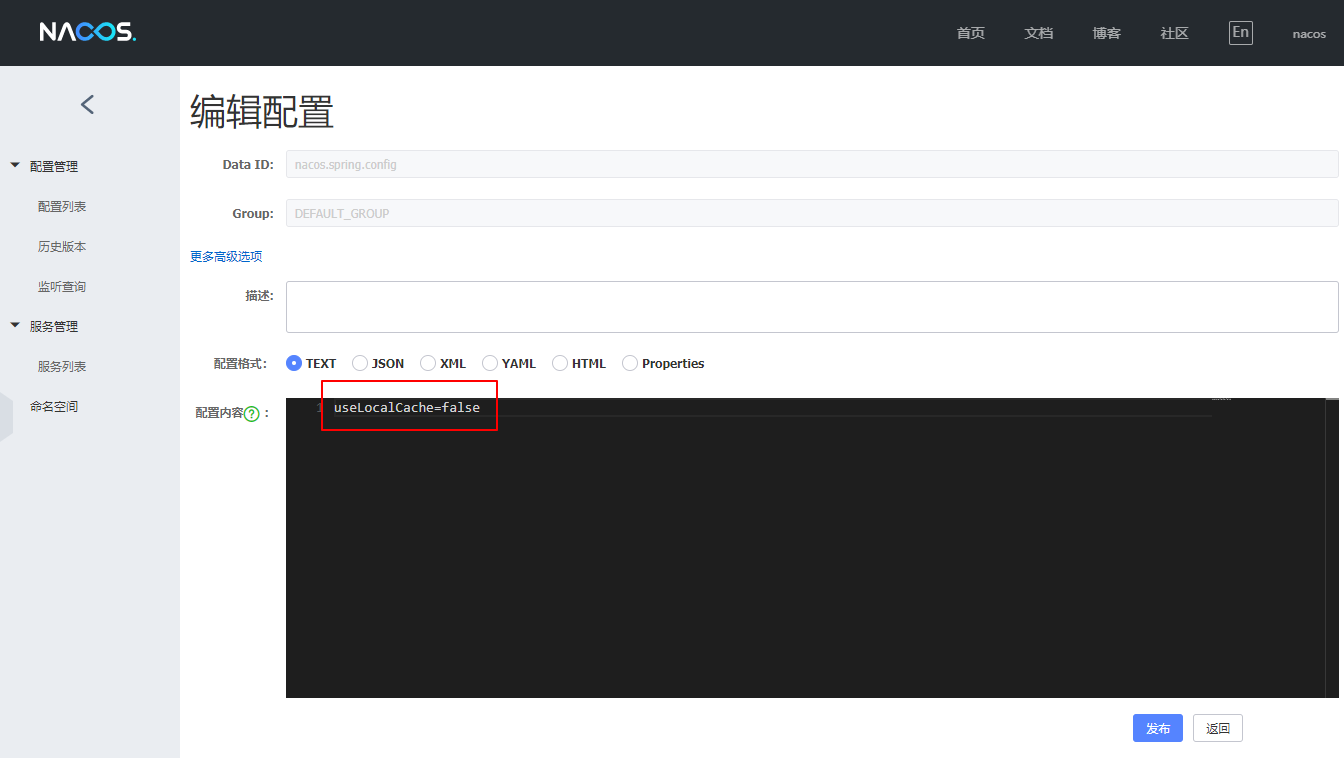Click the useLocalCache=false line in editor
This screenshot has height=758, width=1344.
coord(407,408)
